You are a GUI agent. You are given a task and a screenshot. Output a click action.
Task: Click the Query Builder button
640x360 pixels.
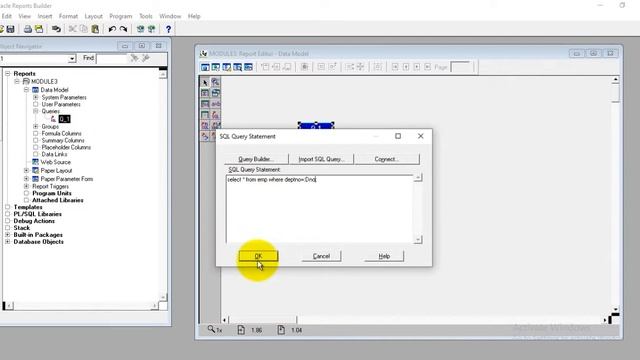[x=256, y=159]
